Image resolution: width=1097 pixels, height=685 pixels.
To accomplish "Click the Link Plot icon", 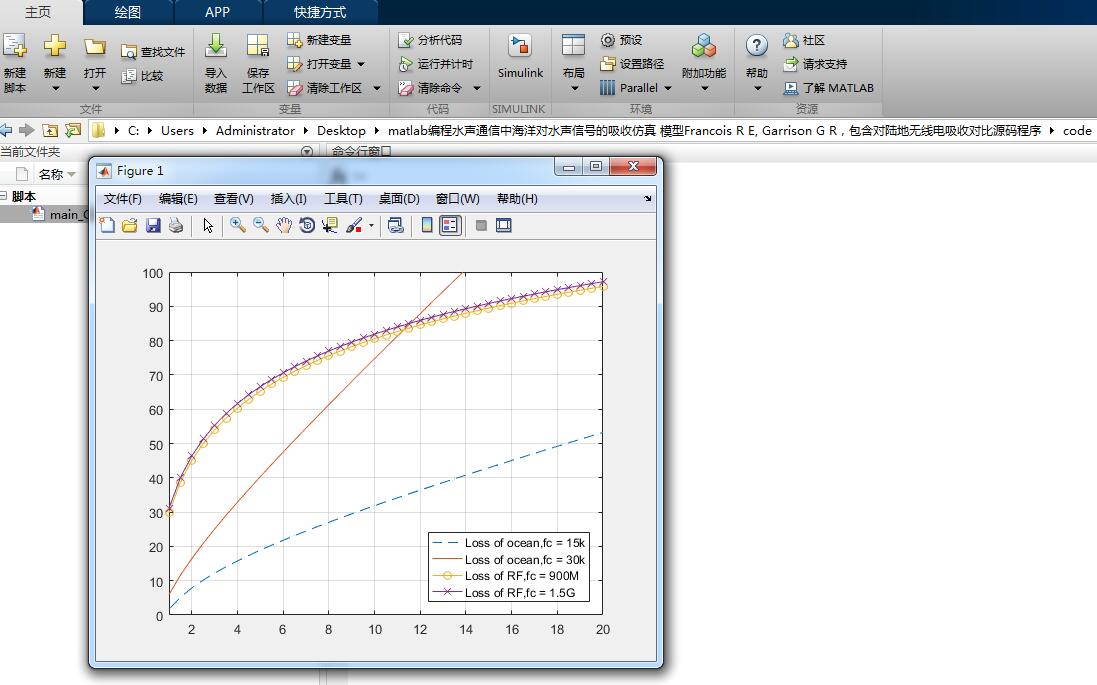I will (396, 225).
